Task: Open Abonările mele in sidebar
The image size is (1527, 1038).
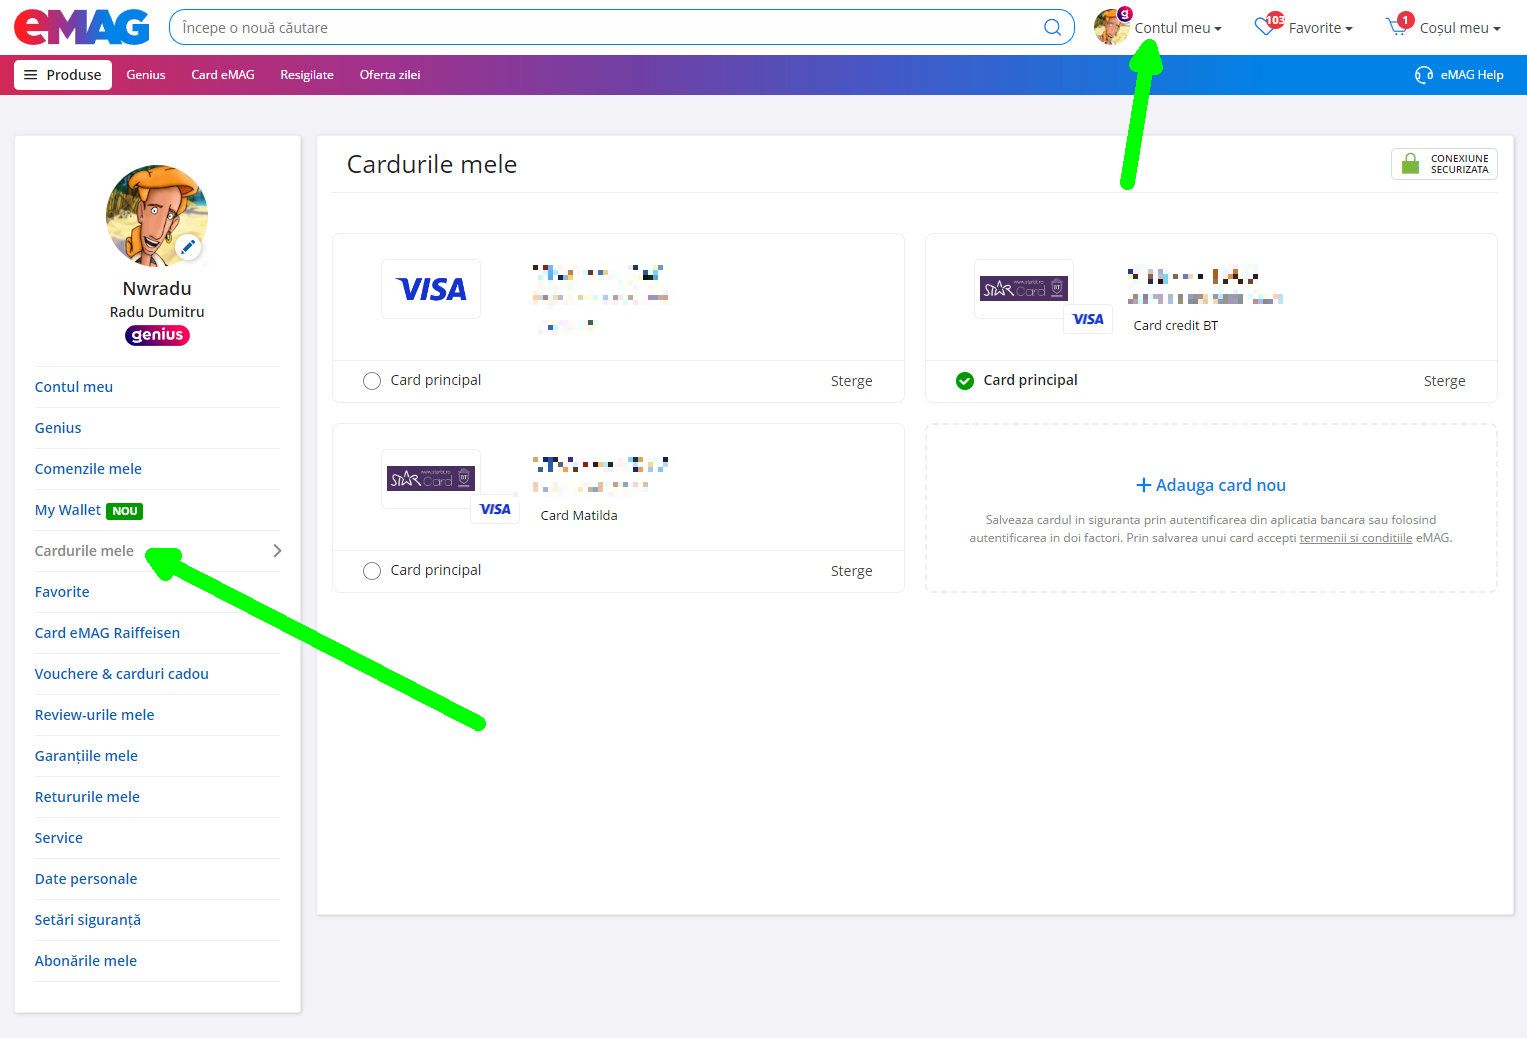Action: pos(86,961)
